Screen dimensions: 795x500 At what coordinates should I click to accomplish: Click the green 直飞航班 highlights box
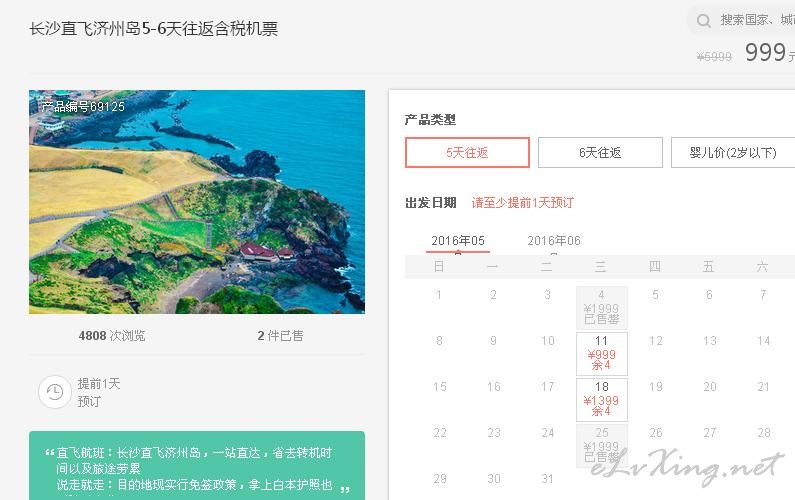[x=197, y=466]
